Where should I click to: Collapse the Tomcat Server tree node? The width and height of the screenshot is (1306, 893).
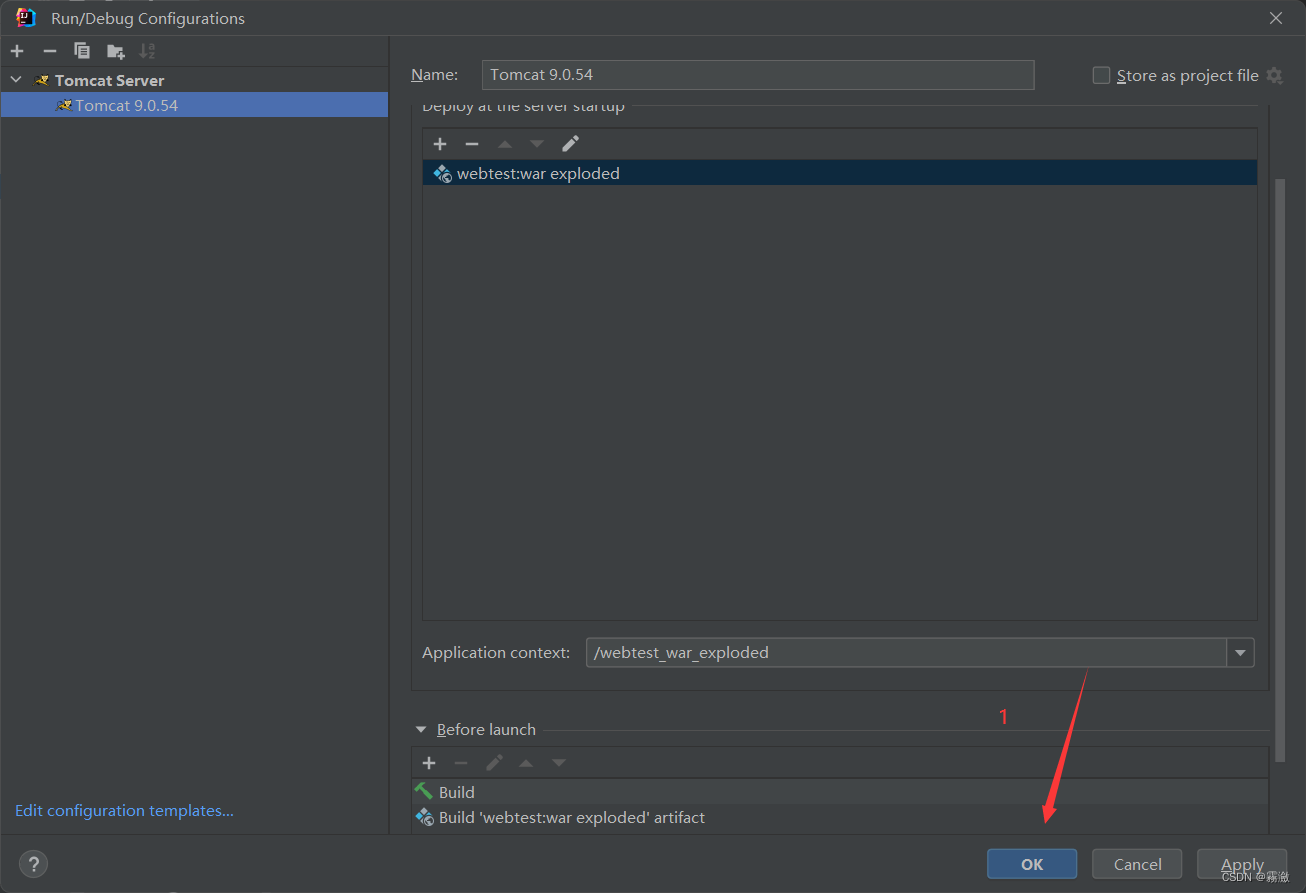pos(16,80)
